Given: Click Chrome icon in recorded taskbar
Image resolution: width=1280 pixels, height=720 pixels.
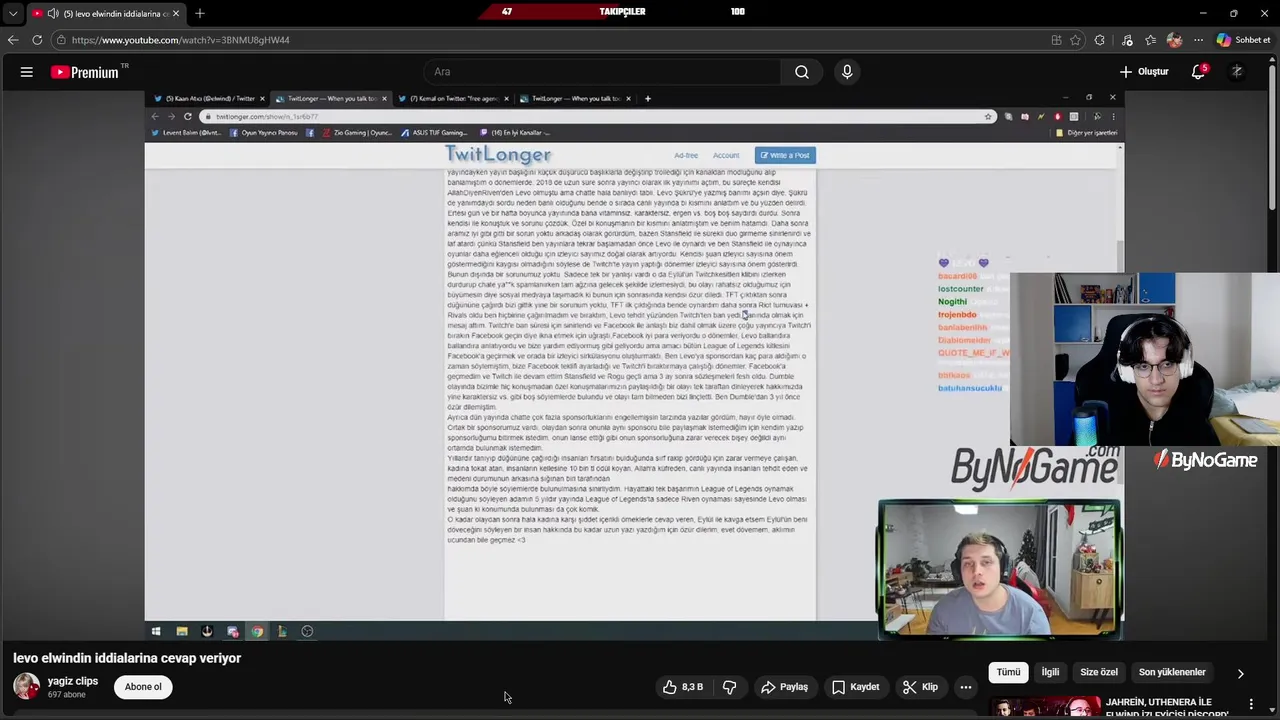Looking at the screenshot, I should coord(257,631).
